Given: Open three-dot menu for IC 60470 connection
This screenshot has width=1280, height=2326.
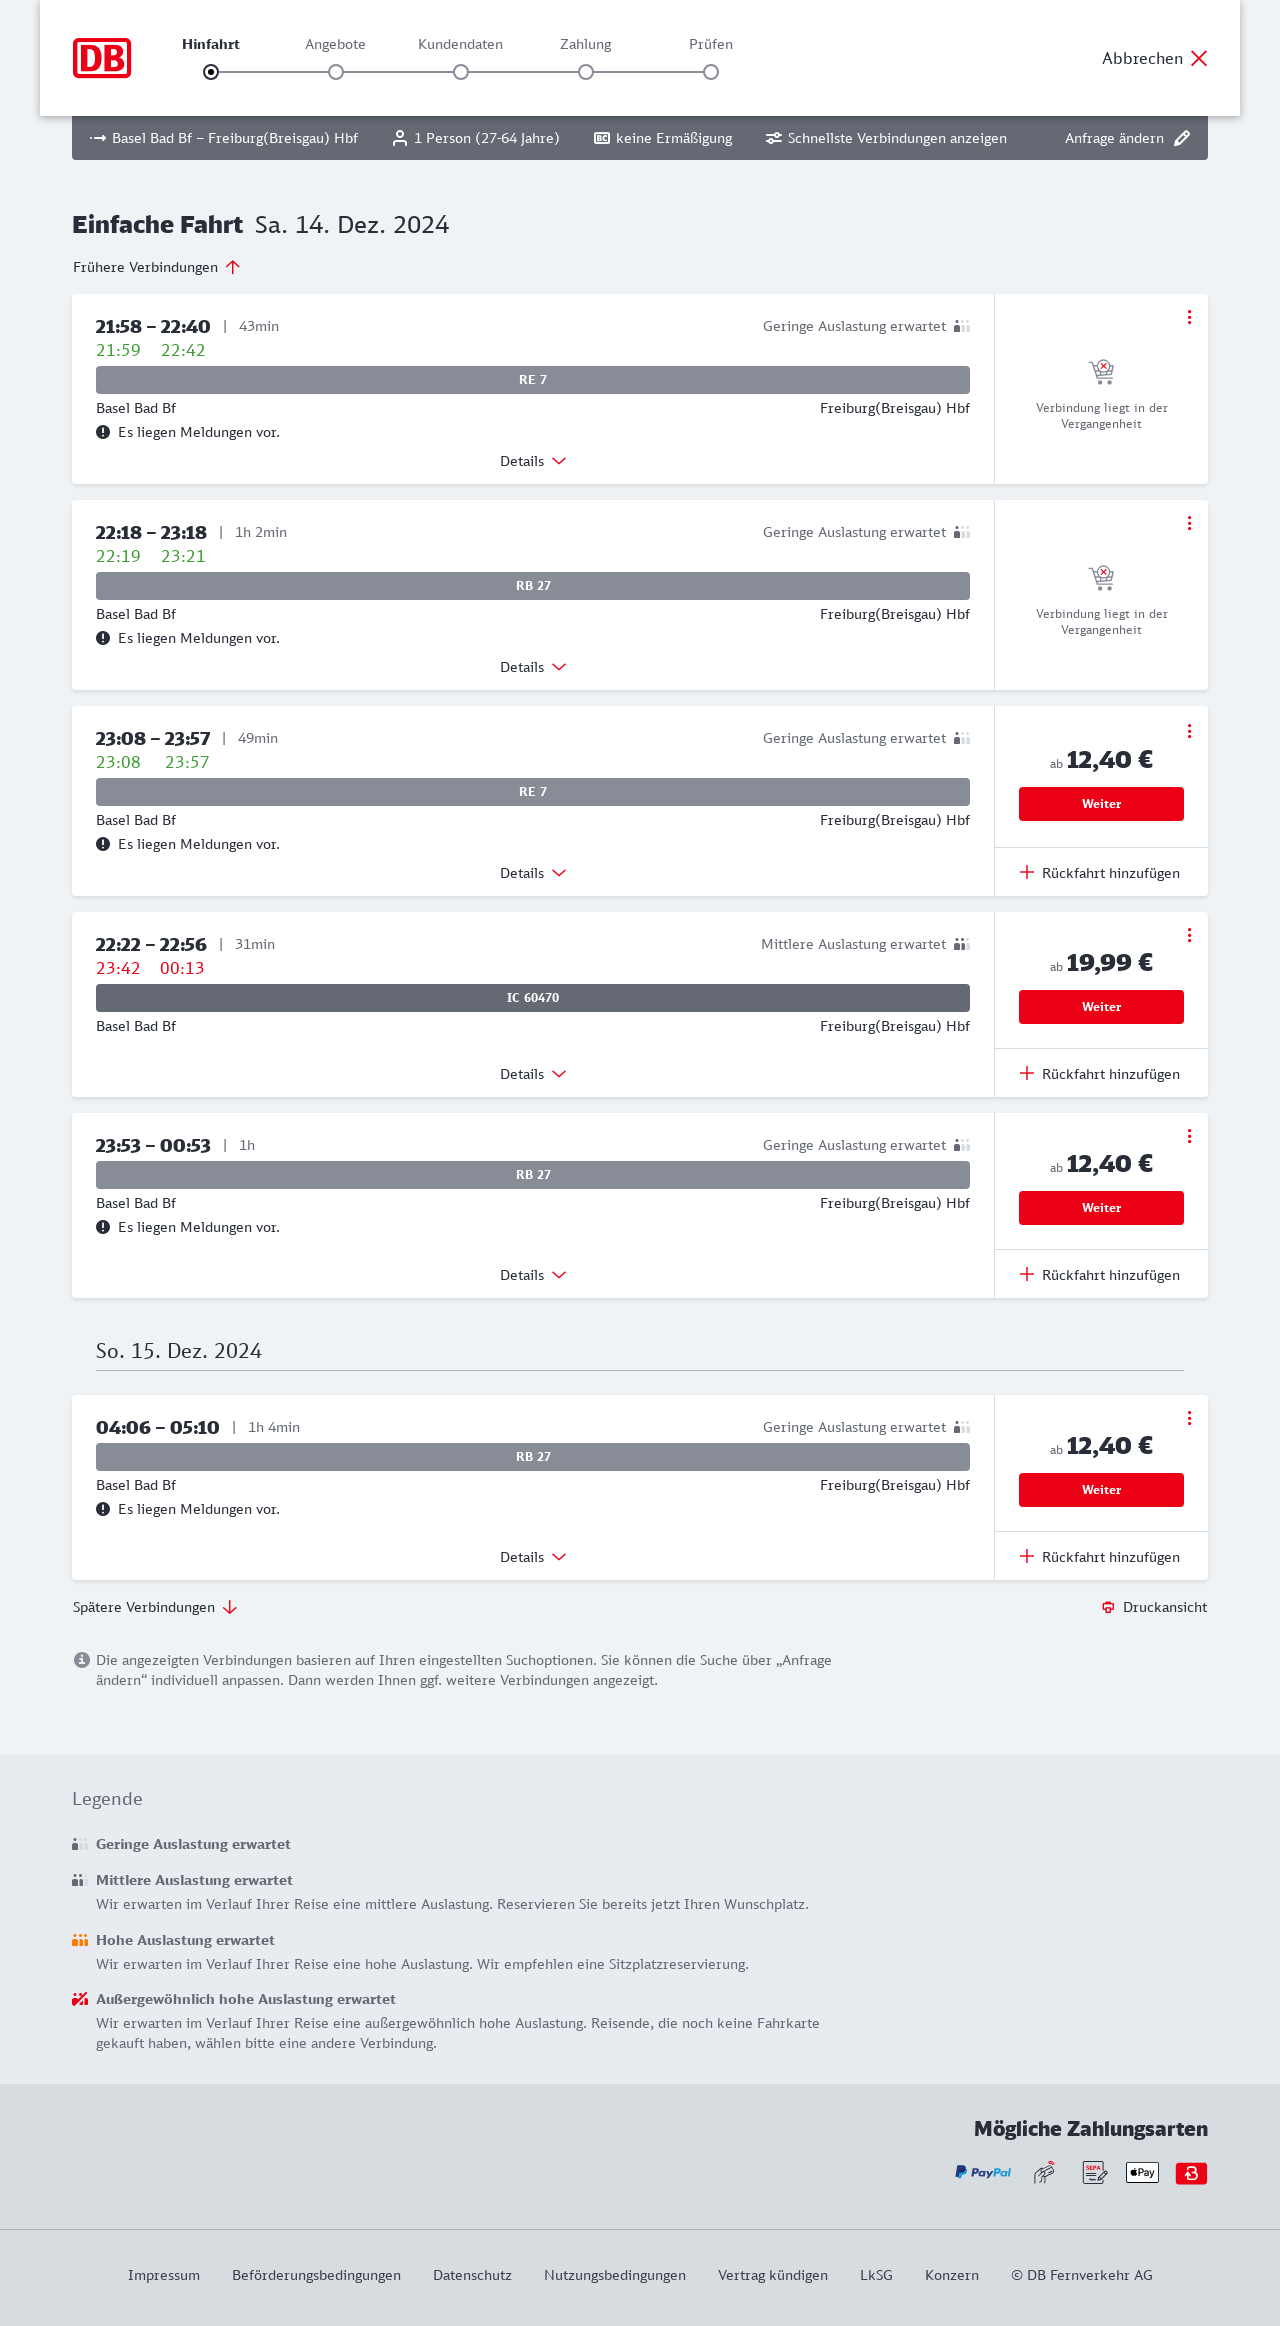Looking at the screenshot, I should tap(1189, 935).
